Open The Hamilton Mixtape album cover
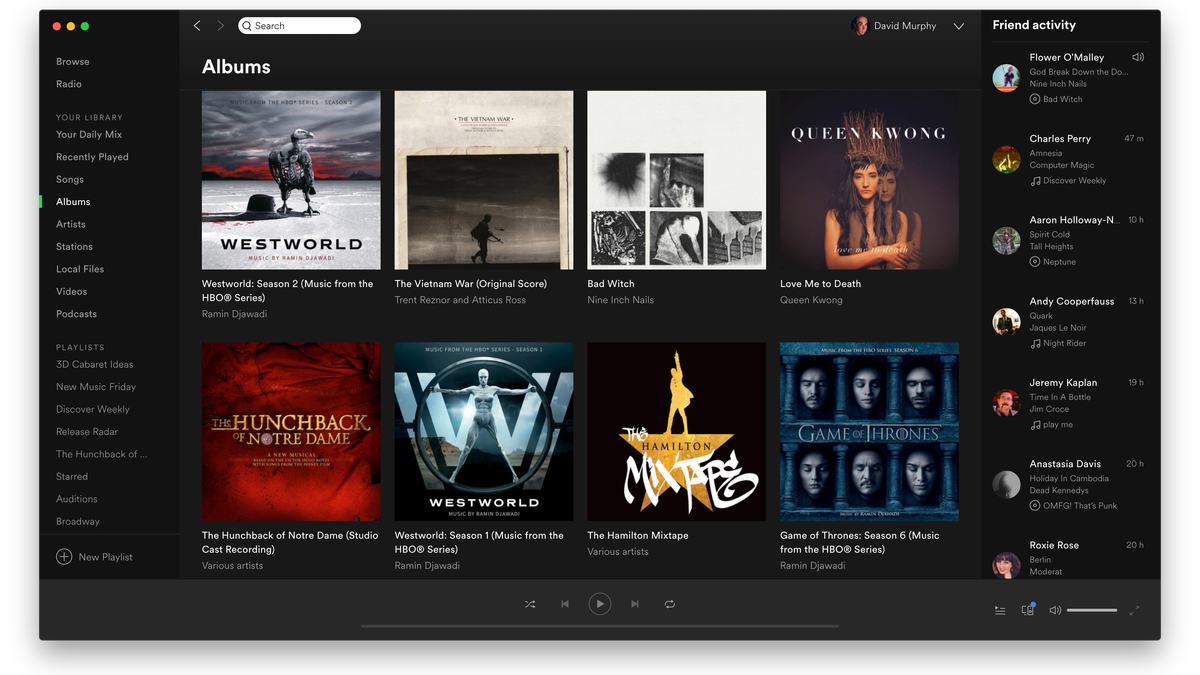Viewport: 1200px width, 675px height. pos(677,432)
